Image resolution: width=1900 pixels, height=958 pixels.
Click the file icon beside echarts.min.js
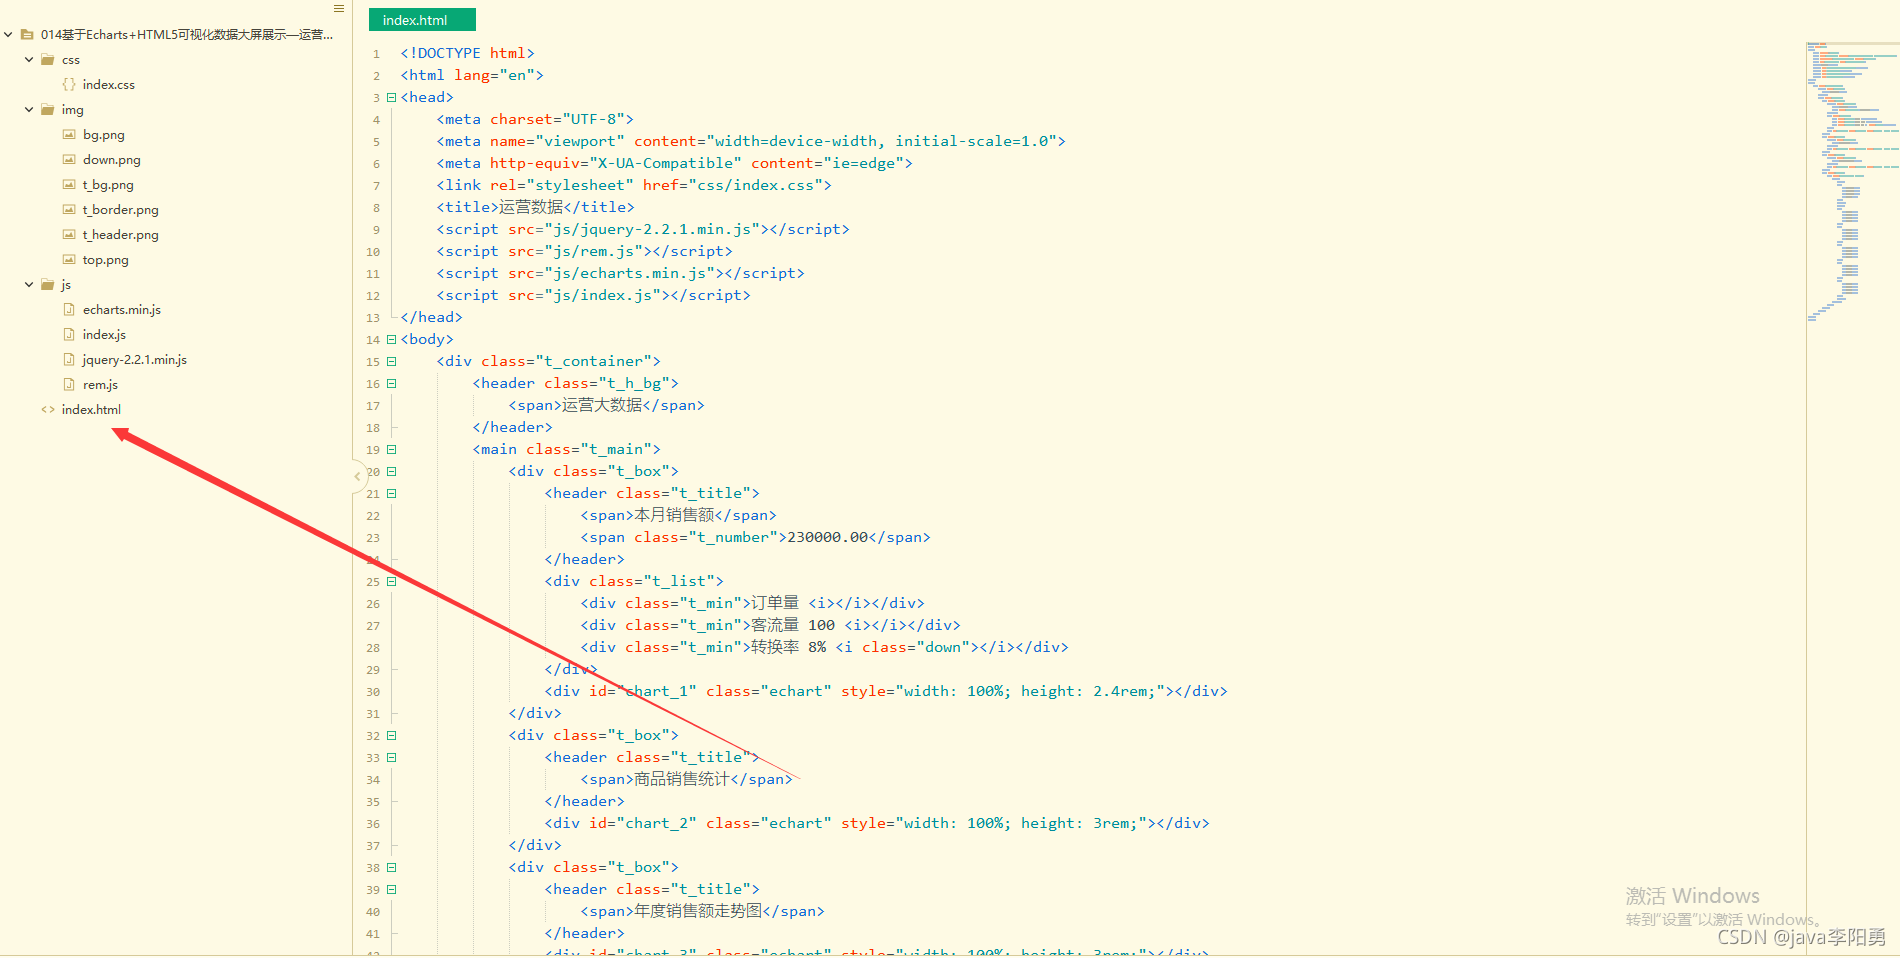(68, 309)
